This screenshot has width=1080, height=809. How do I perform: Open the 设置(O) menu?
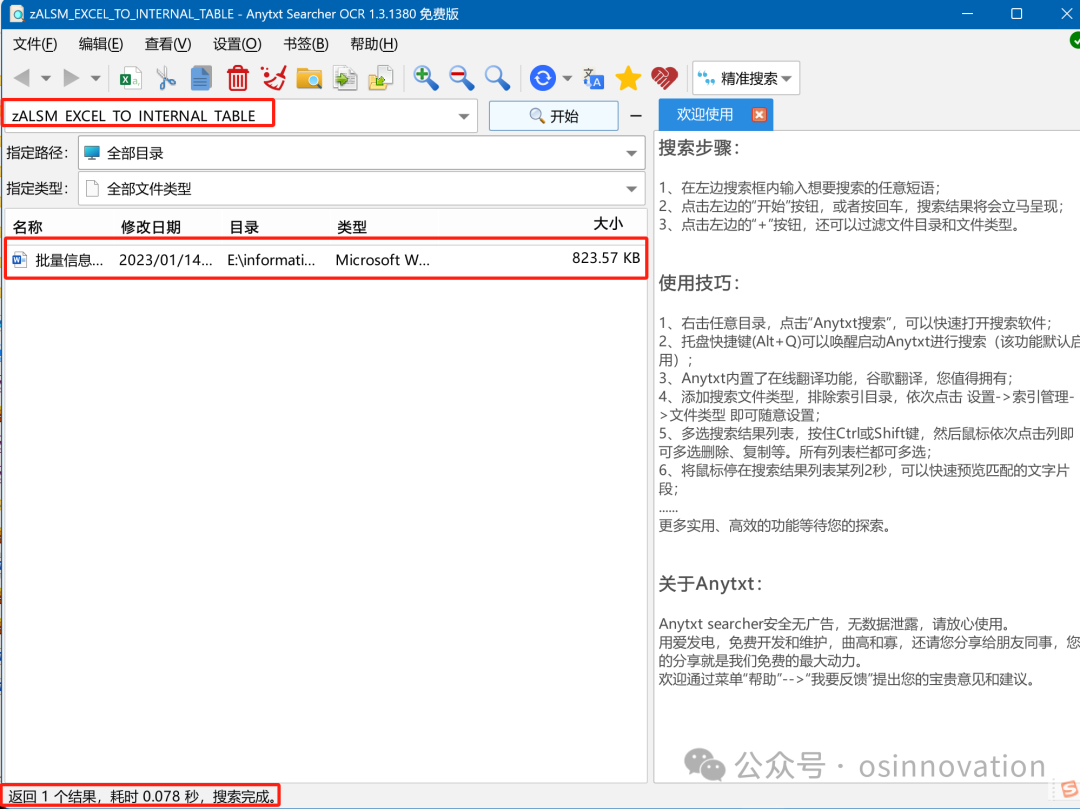[237, 44]
